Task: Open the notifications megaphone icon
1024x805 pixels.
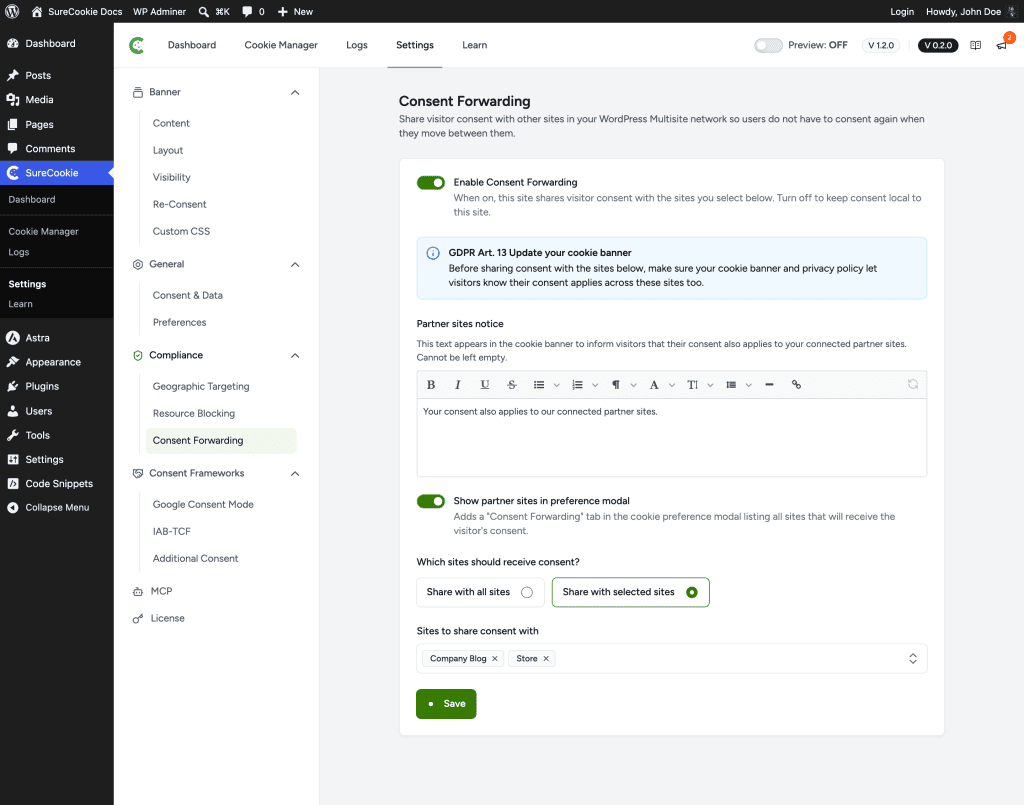Action: coord(1002,45)
